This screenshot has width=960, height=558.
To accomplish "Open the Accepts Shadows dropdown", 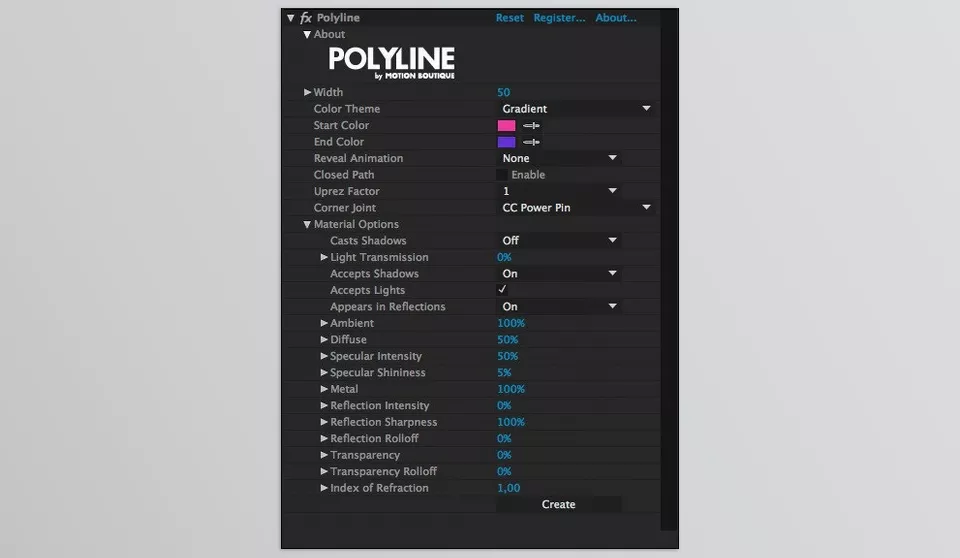I will (x=558, y=274).
